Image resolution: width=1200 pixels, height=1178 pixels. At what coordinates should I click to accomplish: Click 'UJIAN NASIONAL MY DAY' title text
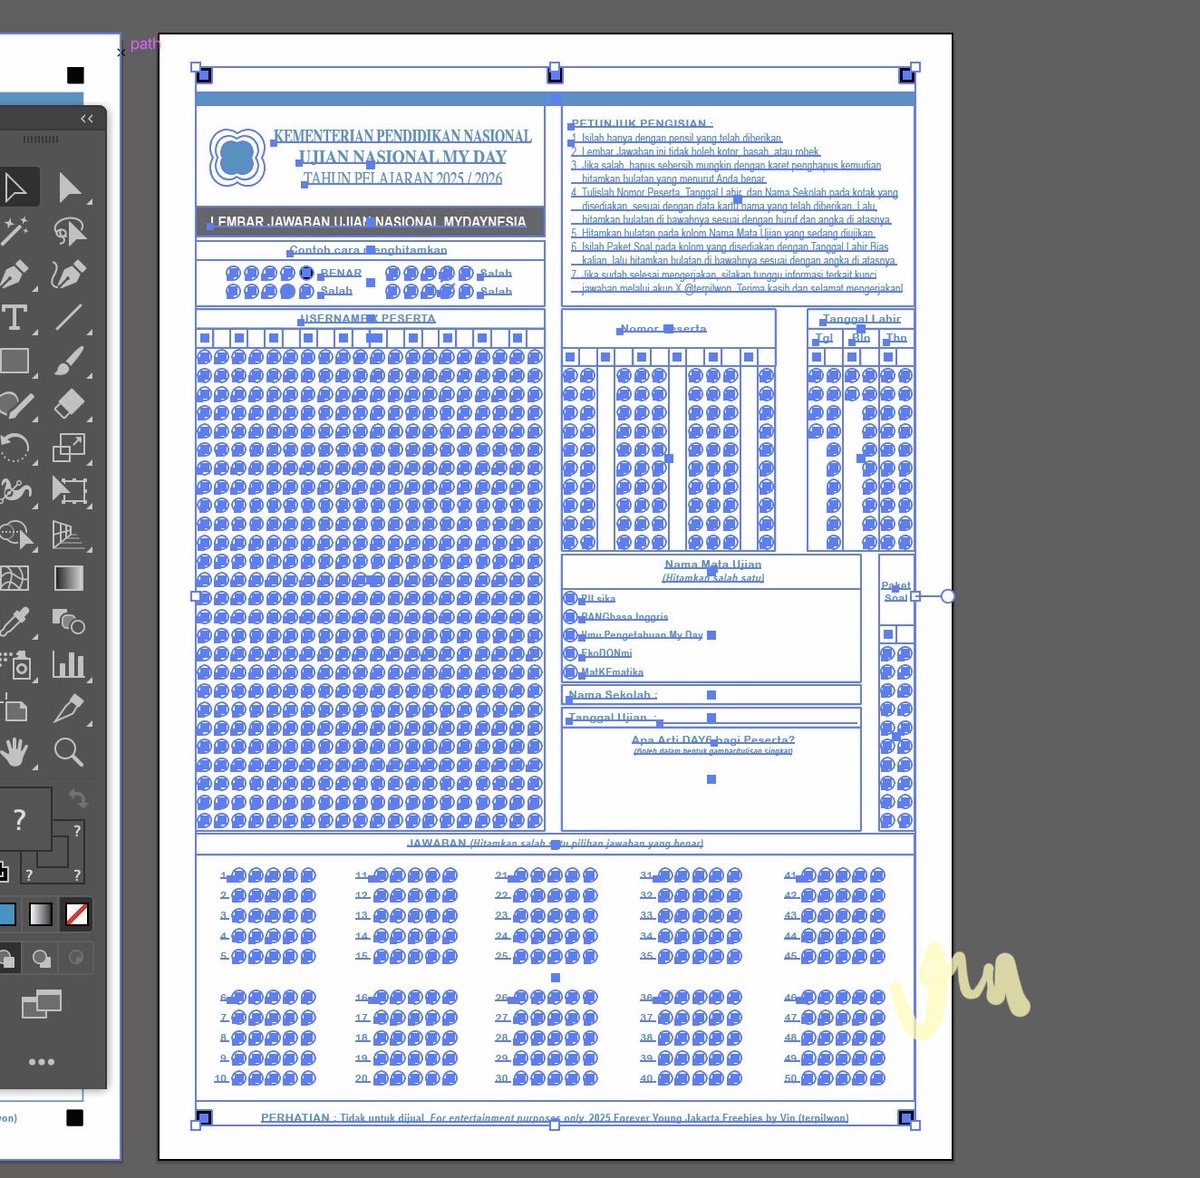[402, 157]
